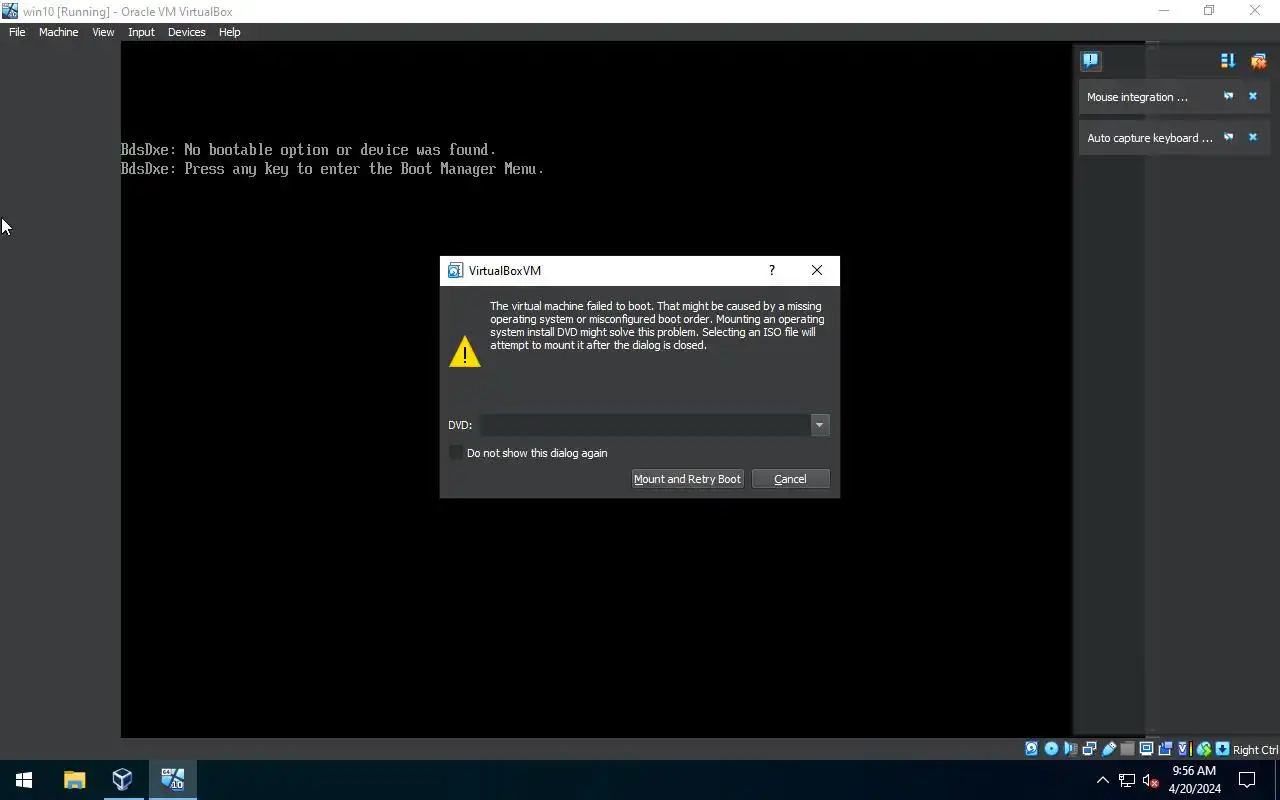This screenshot has height=800, width=1280.
Task: Click the dialog's question mark help button
Action: (x=771, y=270)
